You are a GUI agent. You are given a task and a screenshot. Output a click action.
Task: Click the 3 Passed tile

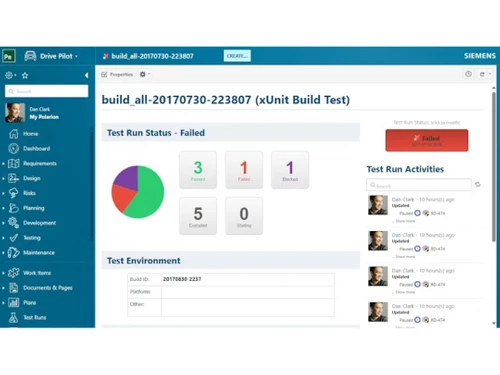coord(198,170)
